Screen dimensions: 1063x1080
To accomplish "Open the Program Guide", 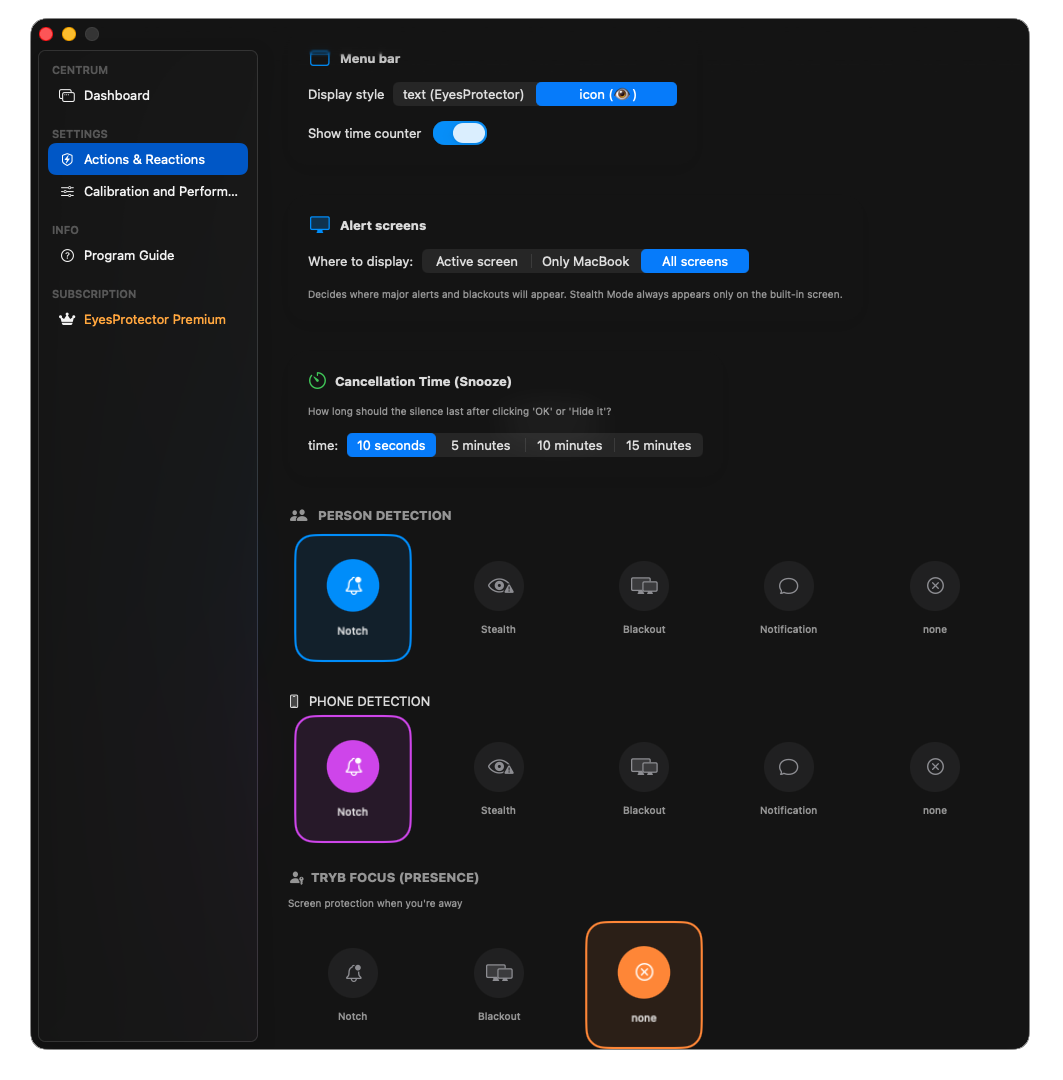I will tap(127, 255).
